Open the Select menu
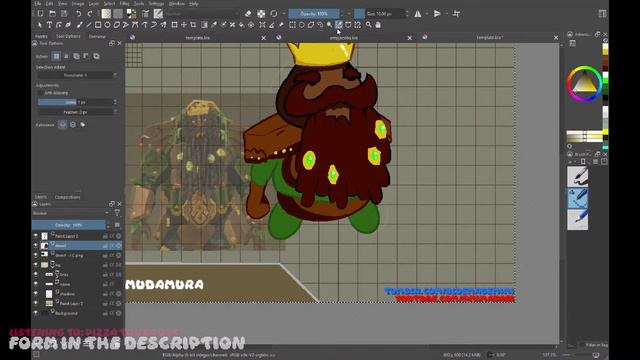 click(x=109, y=3)
